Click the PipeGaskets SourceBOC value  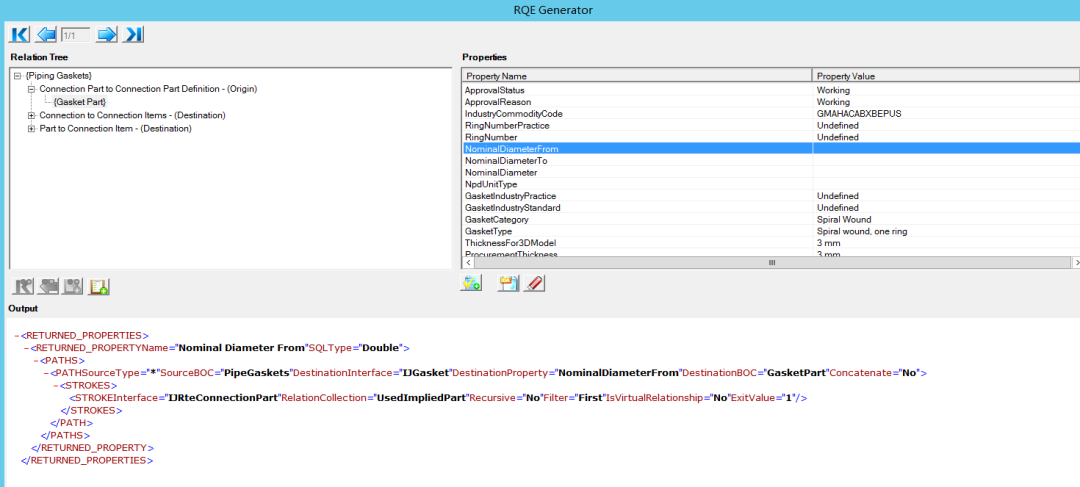tap(256, 373)
